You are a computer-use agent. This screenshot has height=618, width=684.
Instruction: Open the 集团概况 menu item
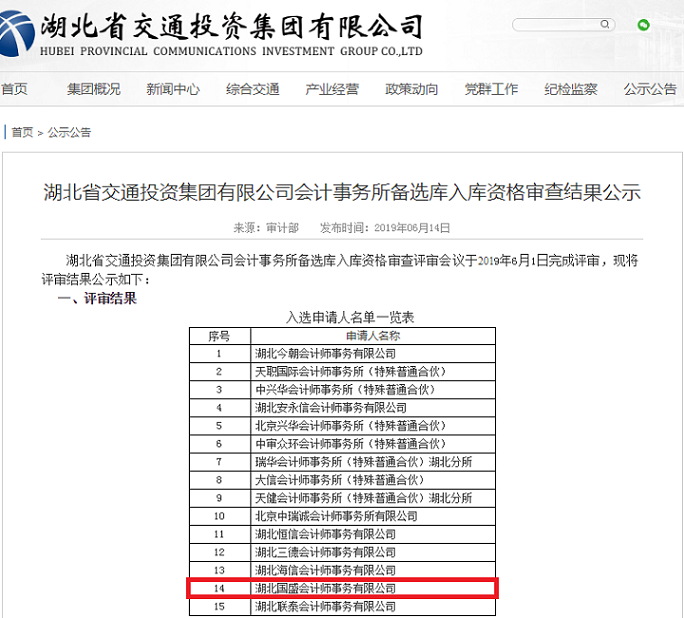94,89
